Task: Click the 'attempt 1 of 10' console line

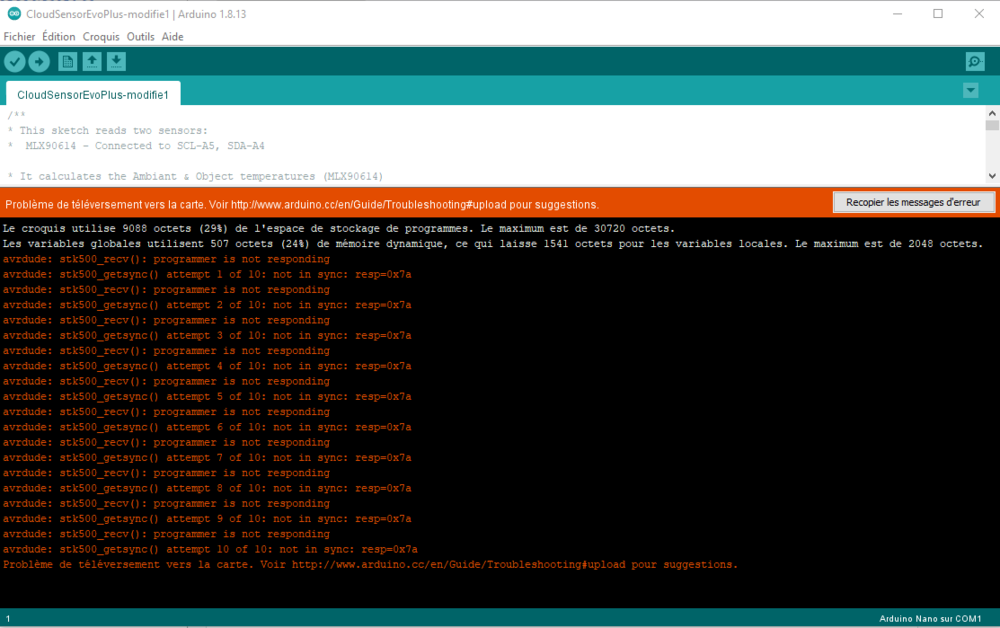Action: tap(207, 274)
